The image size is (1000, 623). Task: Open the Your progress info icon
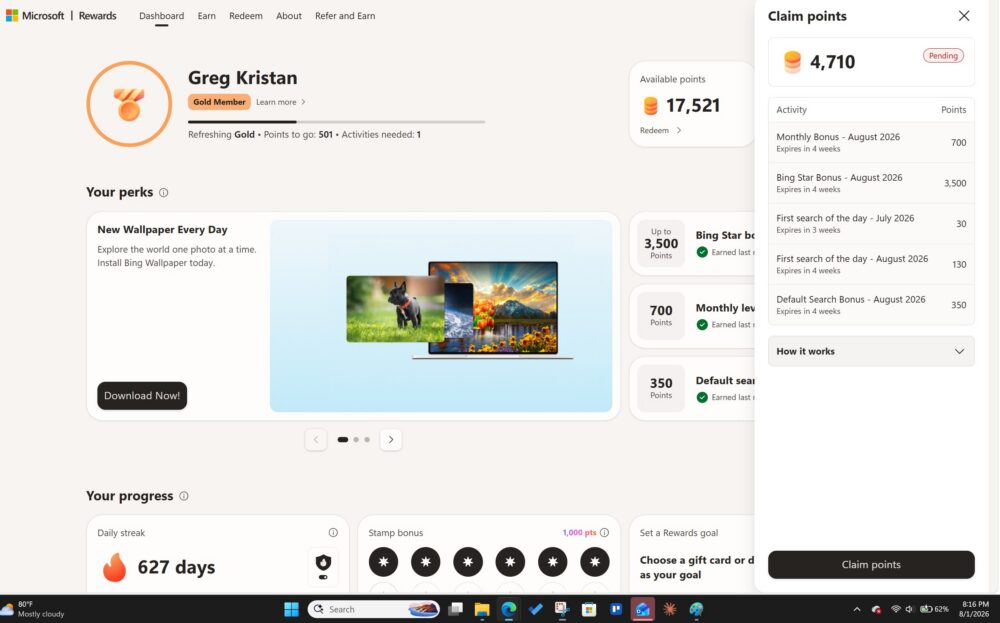pos(184,496)
